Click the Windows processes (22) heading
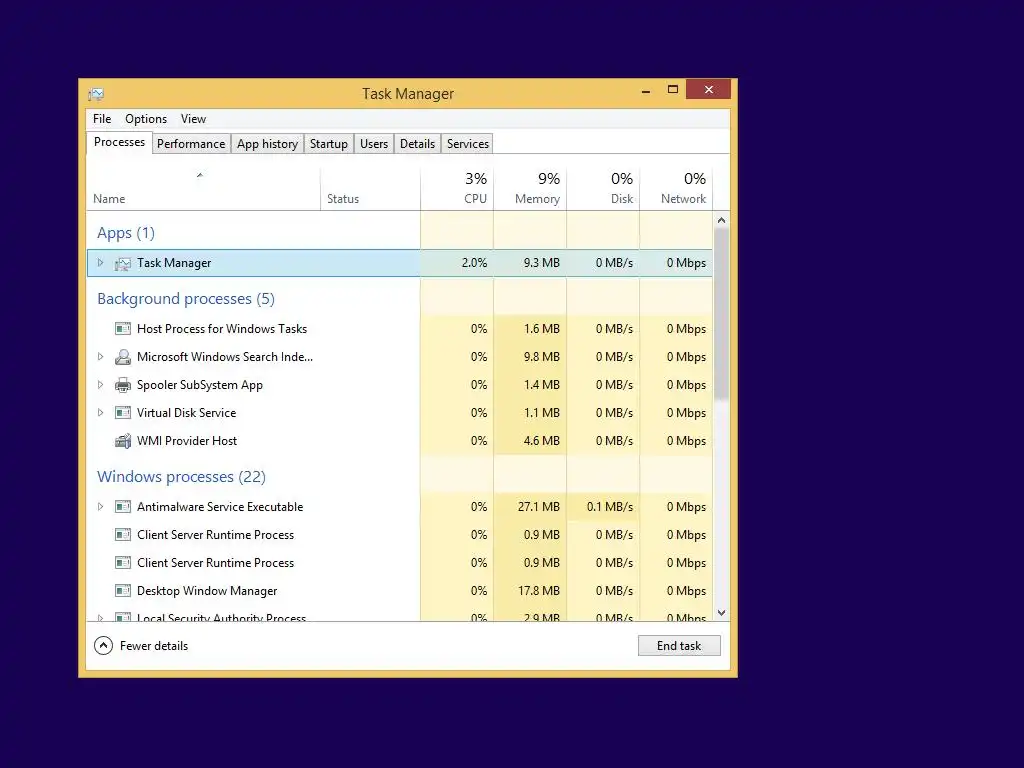 click(x=181, y=476)
